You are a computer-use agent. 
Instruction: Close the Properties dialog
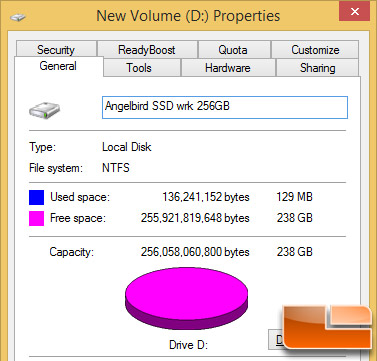pos(354,12)
